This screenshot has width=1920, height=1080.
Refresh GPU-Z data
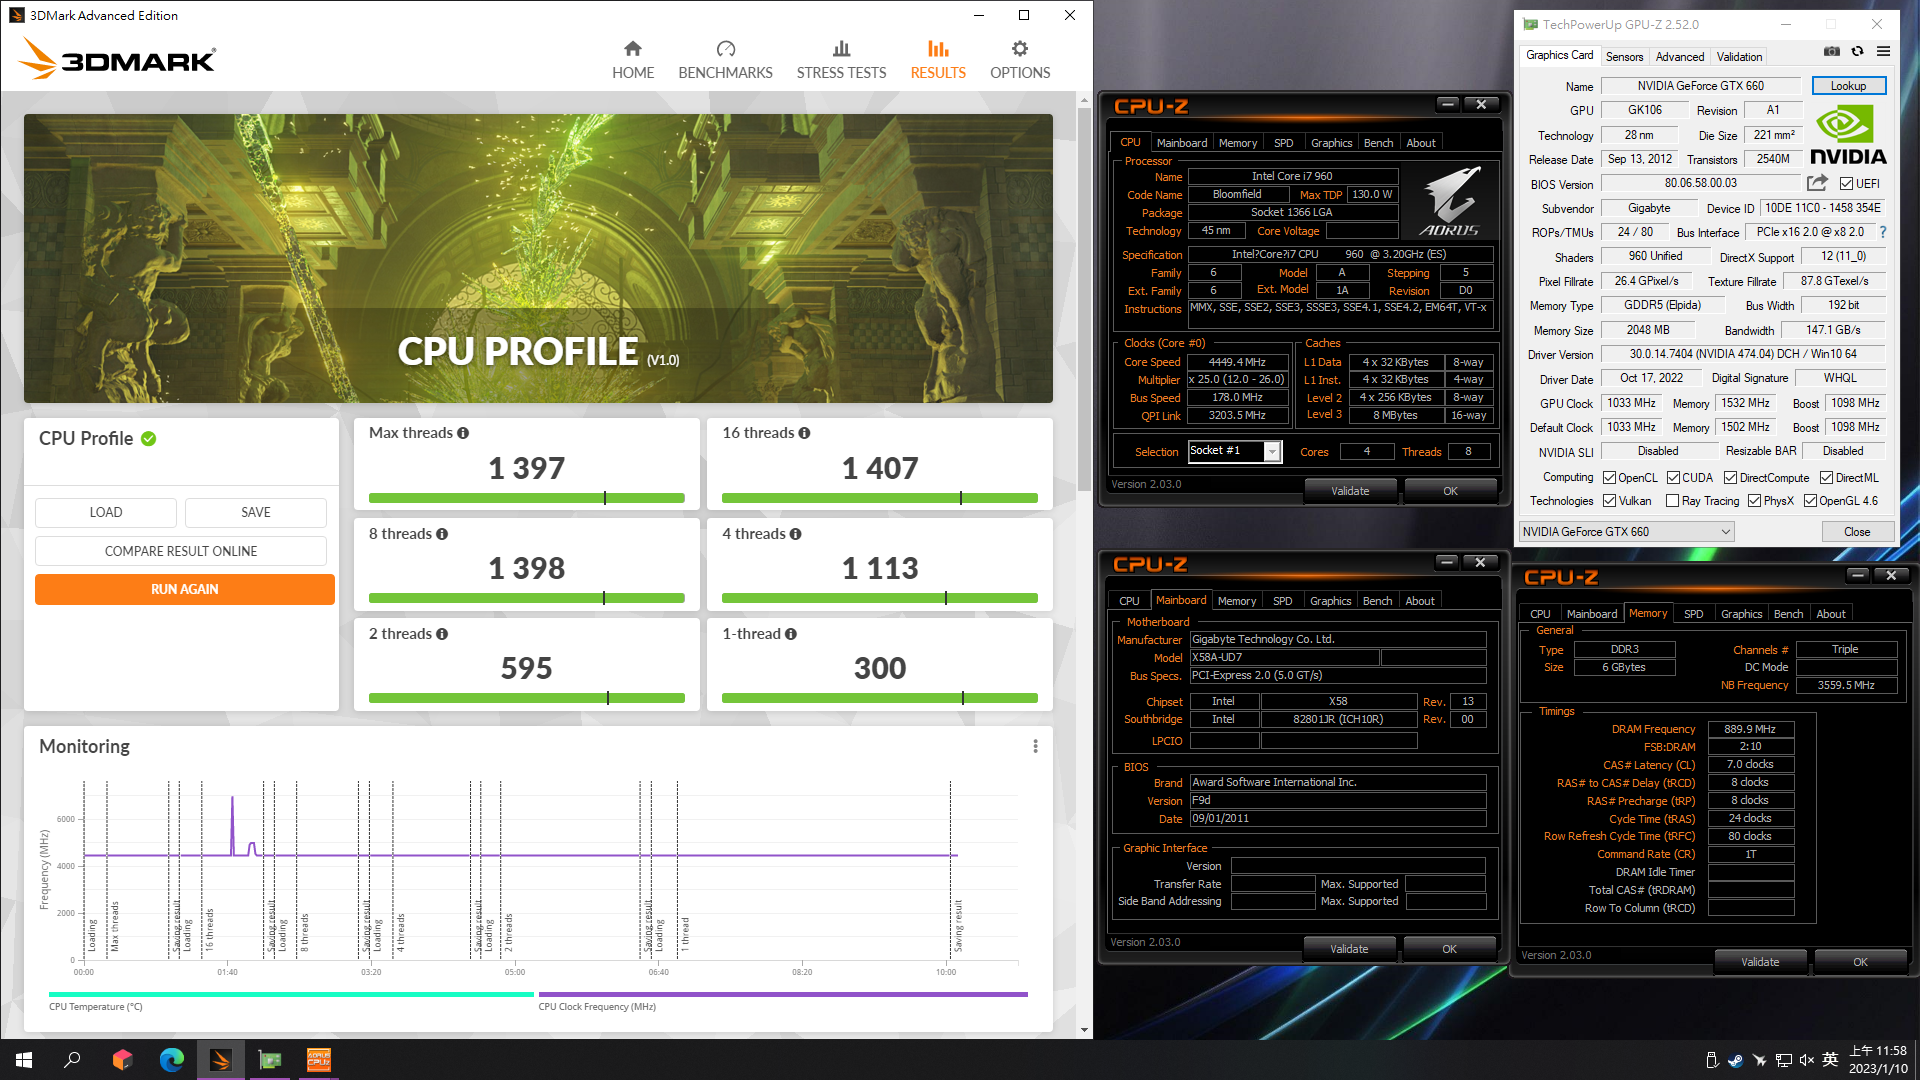tap(1857, 52)
